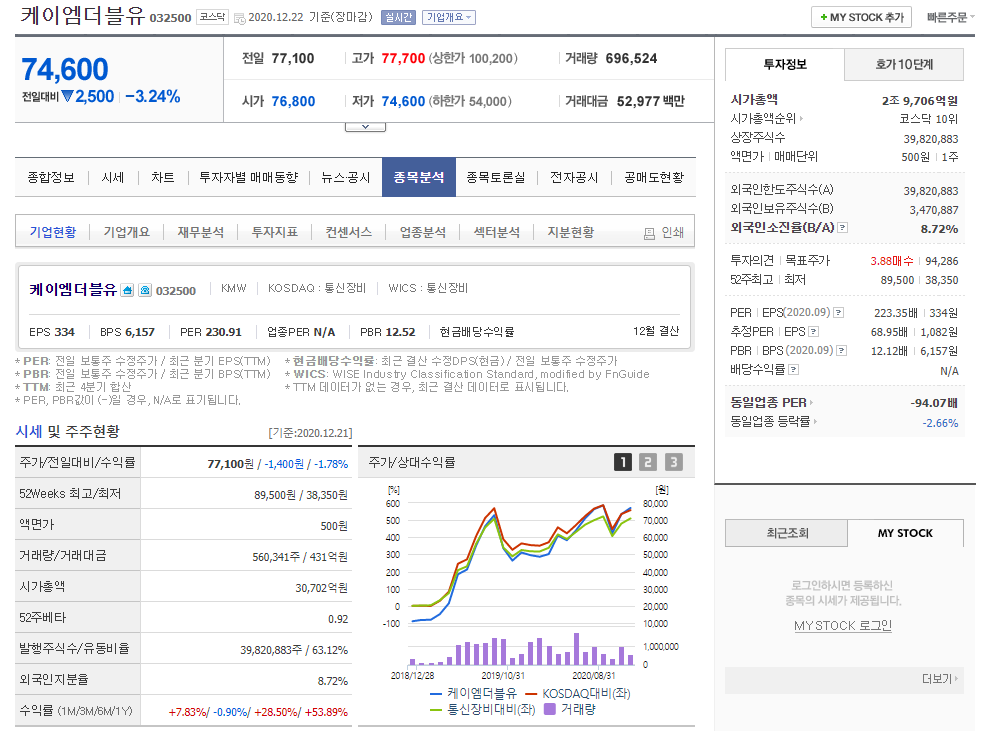Click the phone icon next to 케이엠더블유 032500
This screenshot has height=731, width=992.
coord(145,290)
